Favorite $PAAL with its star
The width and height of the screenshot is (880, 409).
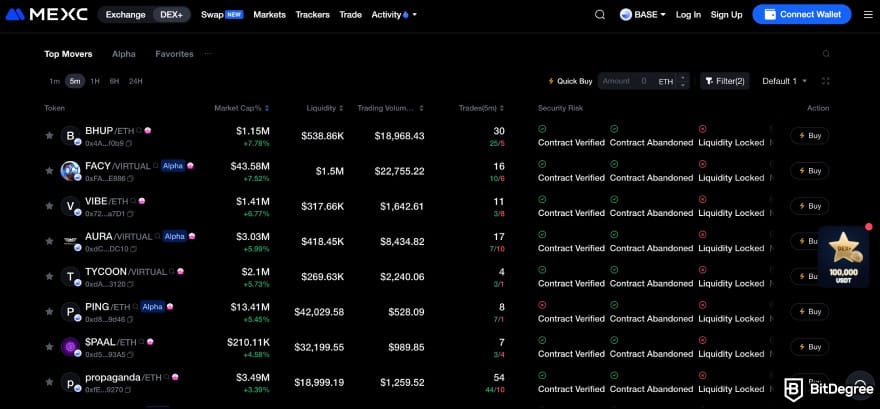(49, 347)
